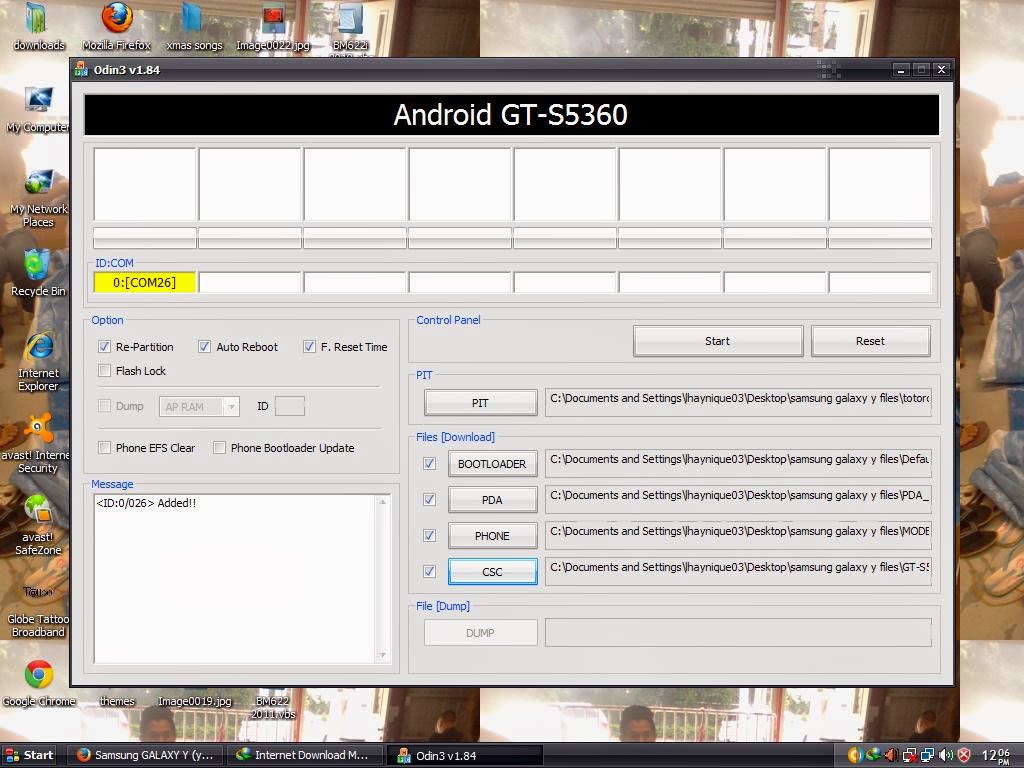This screenshot has width=1024, height=768.
Task: Uncheck the BOOTLOADER file checkbox
Action: pos(429,464)
